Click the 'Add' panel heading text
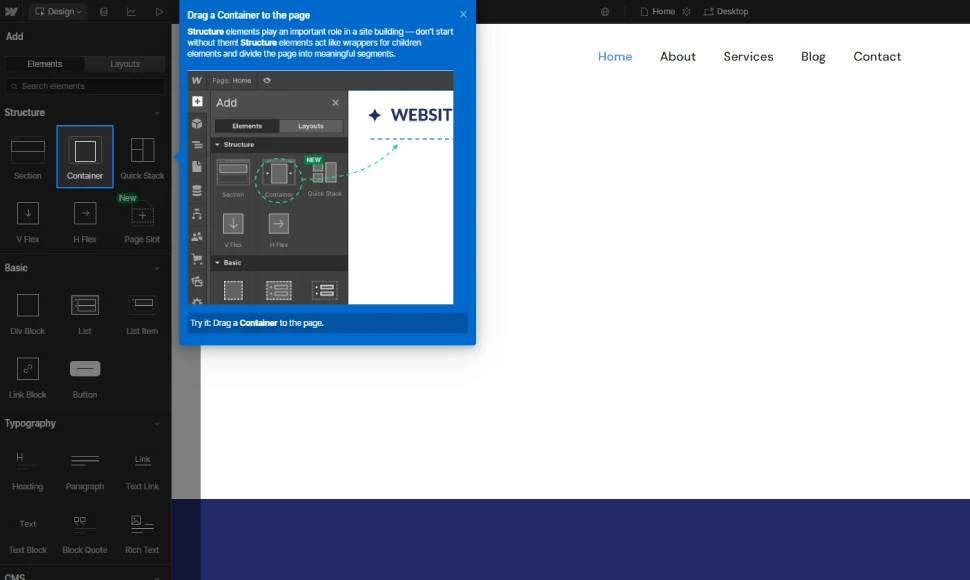The width and height of the screenshot is (970, 580). 14,36
